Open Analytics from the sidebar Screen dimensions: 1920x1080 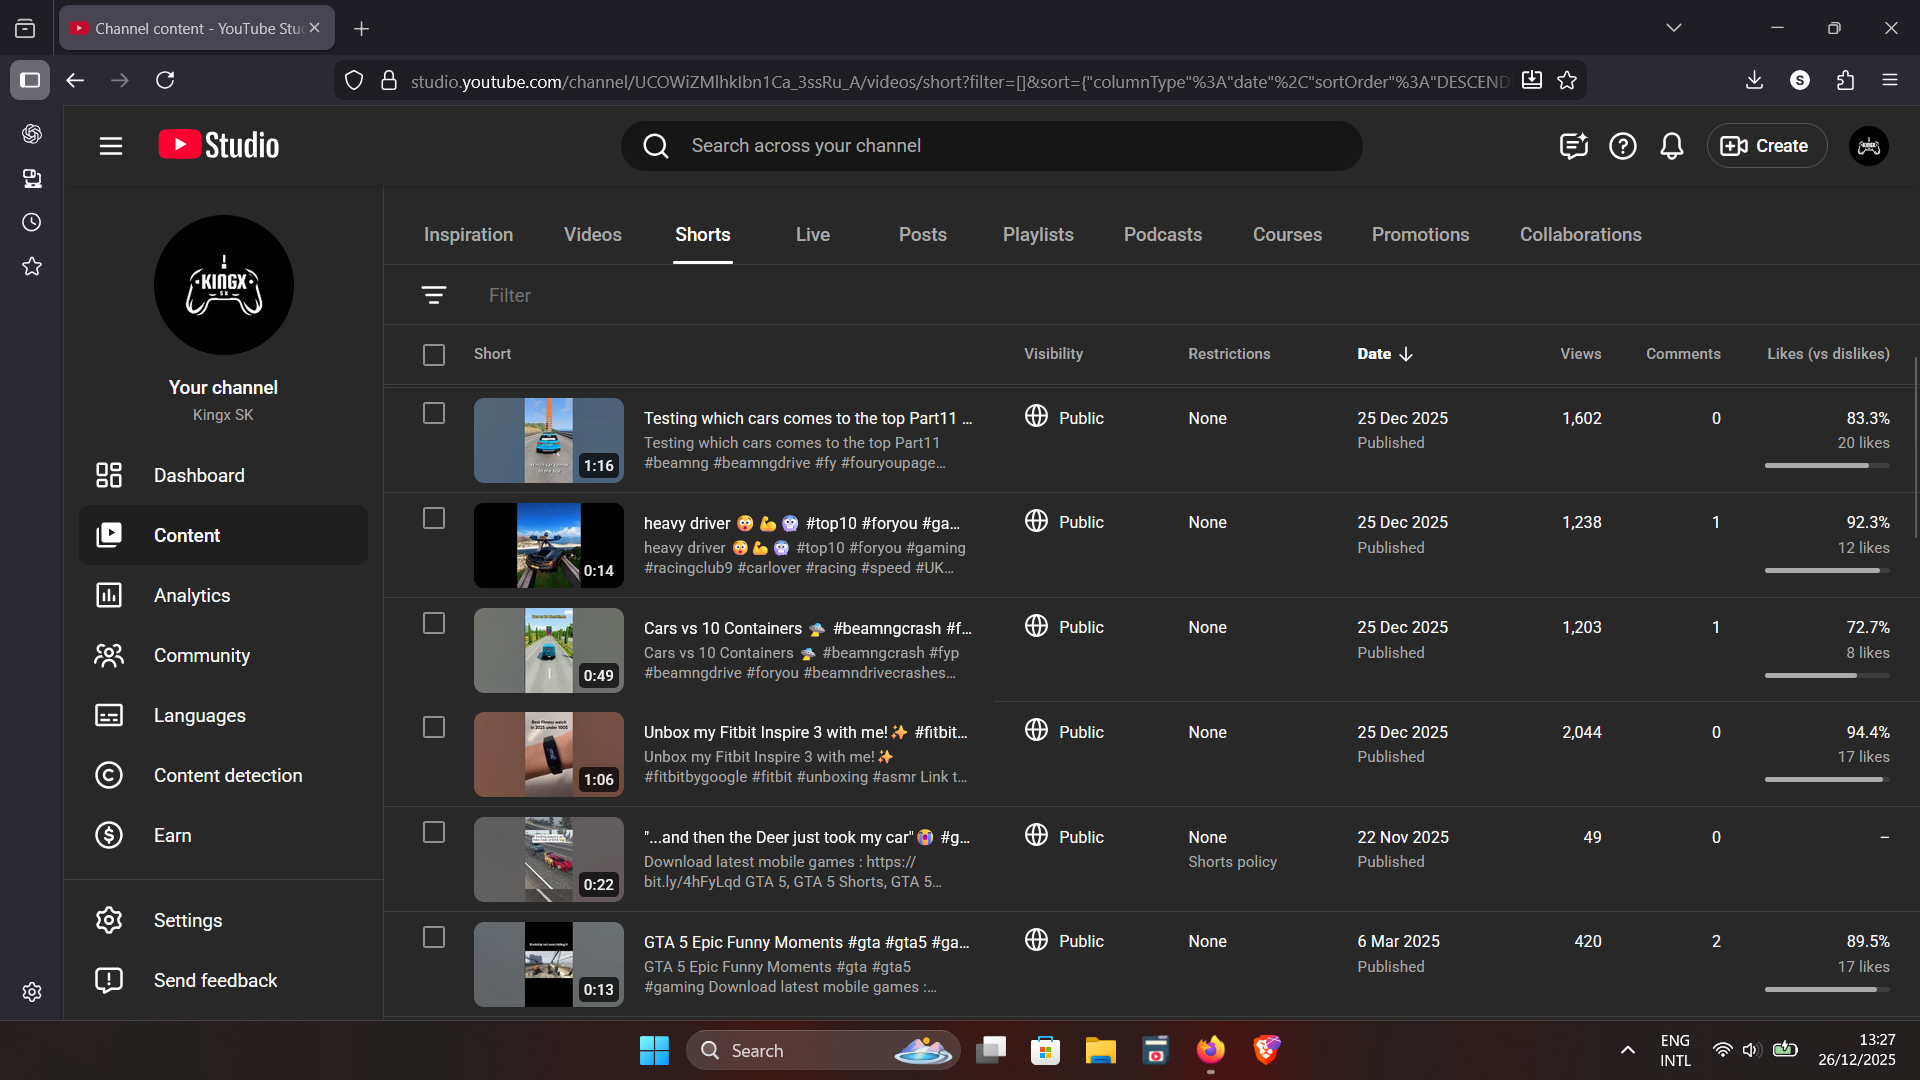click(x=192, y=595)
